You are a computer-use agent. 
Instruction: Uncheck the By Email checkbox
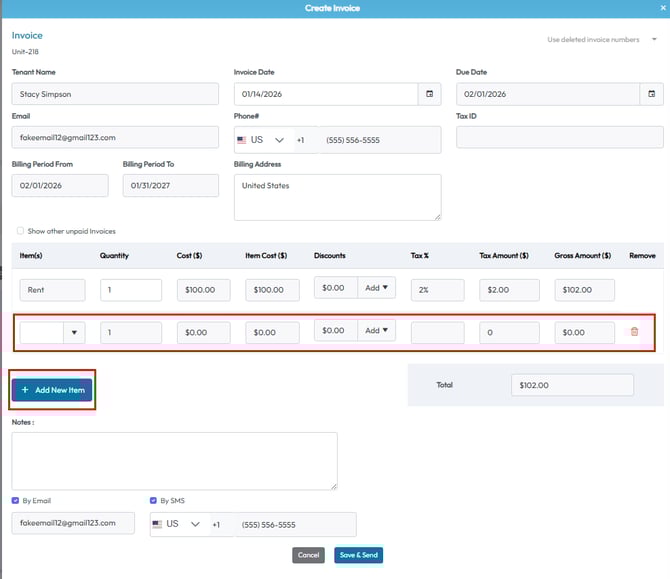tap(16, 501)
